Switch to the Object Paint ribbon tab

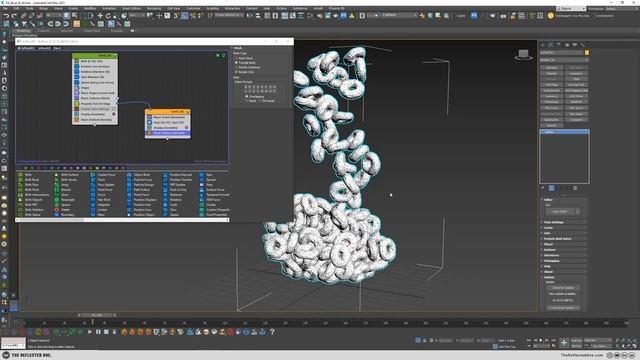[x=92, y=31]
